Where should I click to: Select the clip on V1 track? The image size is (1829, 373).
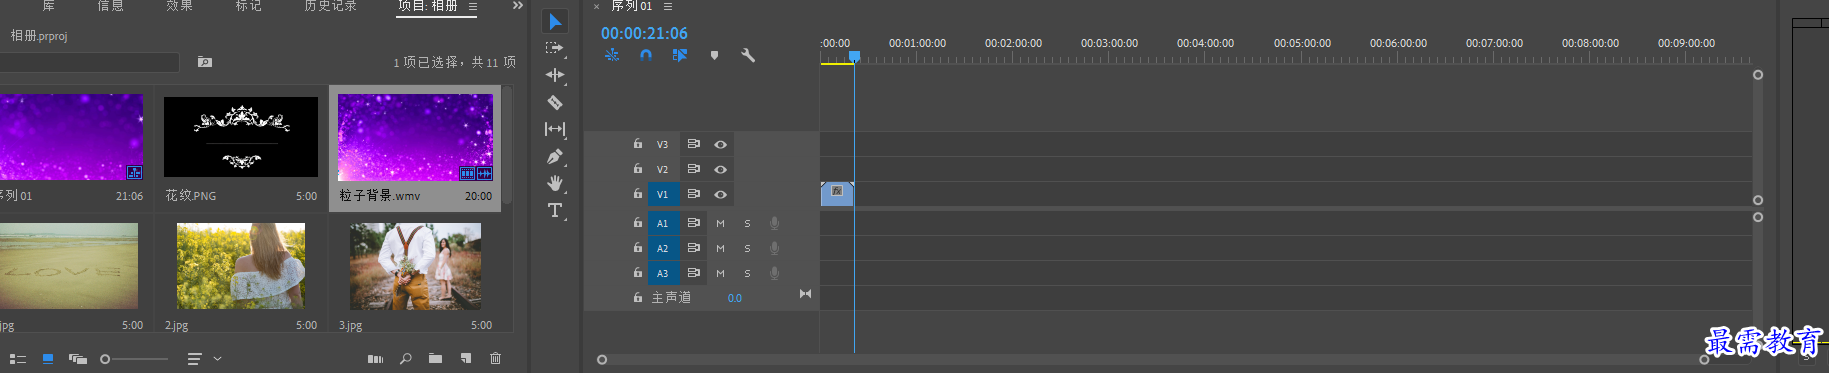pyautogui.click(x=837, y=194)
